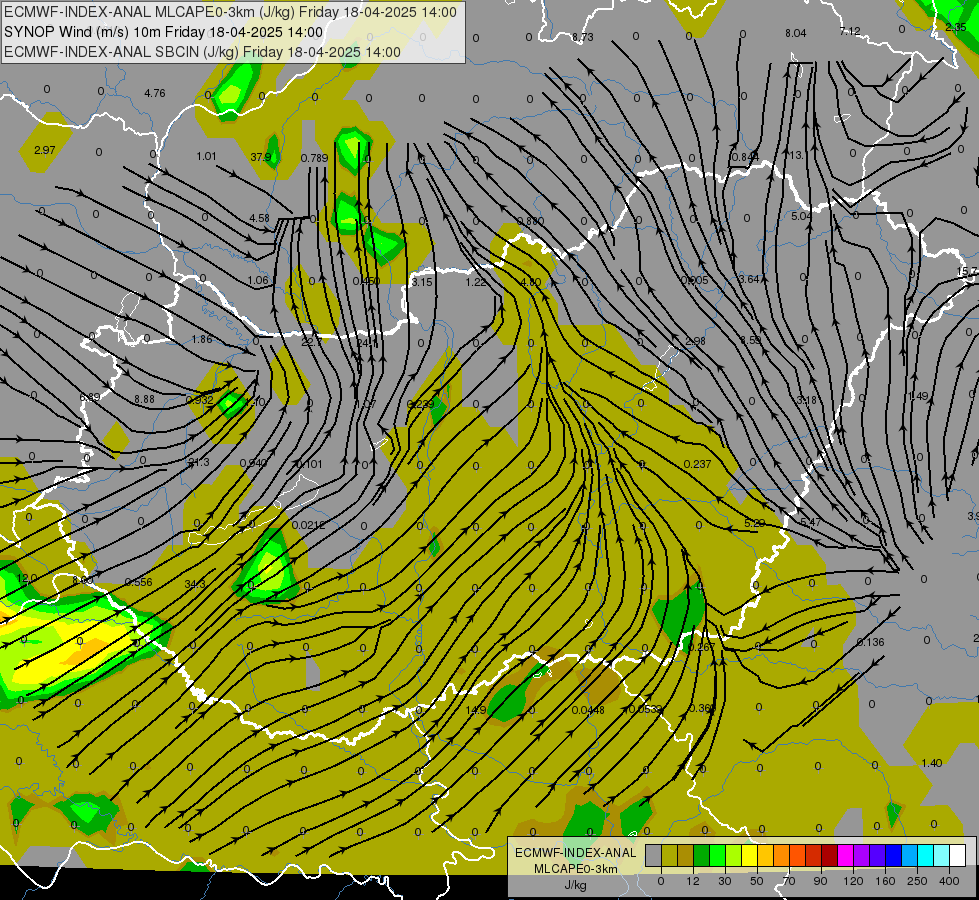Click the map value 14.9
The image size is (979, 900).
tap(476, 710)
